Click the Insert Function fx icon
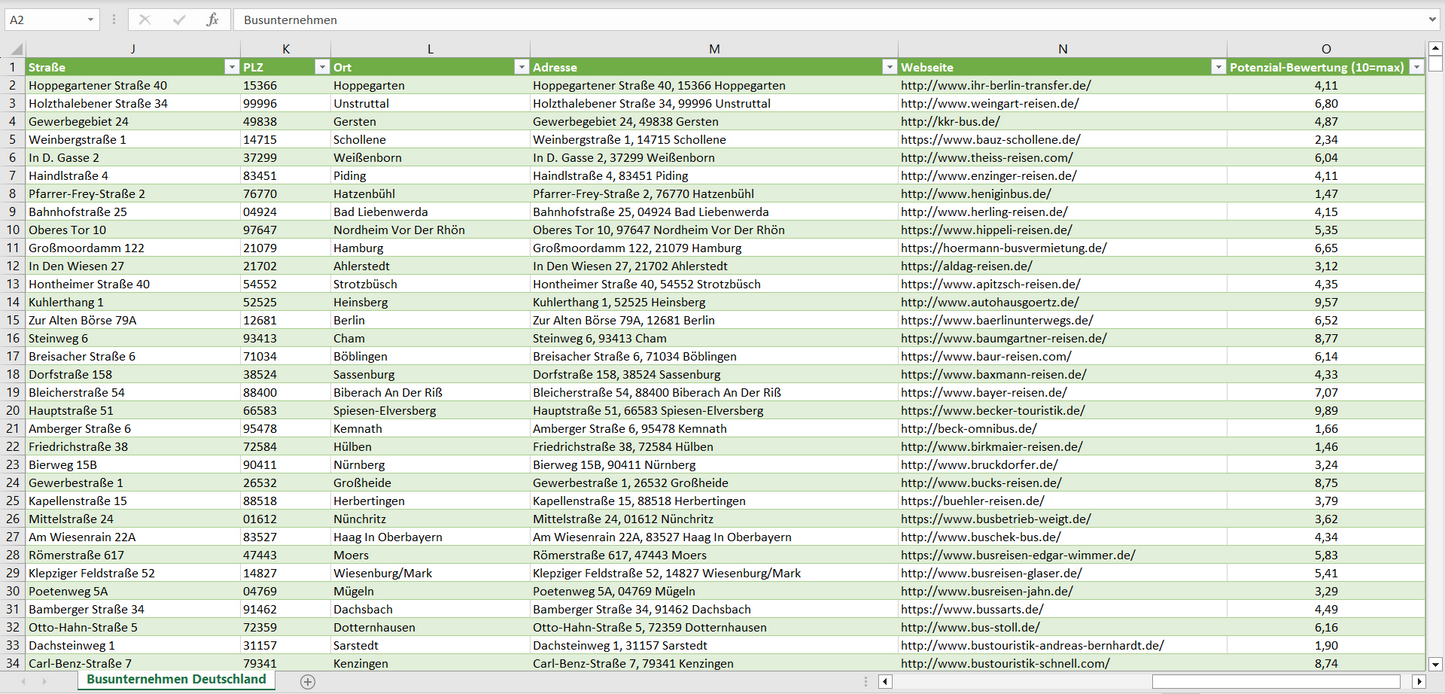 [212, 20]
